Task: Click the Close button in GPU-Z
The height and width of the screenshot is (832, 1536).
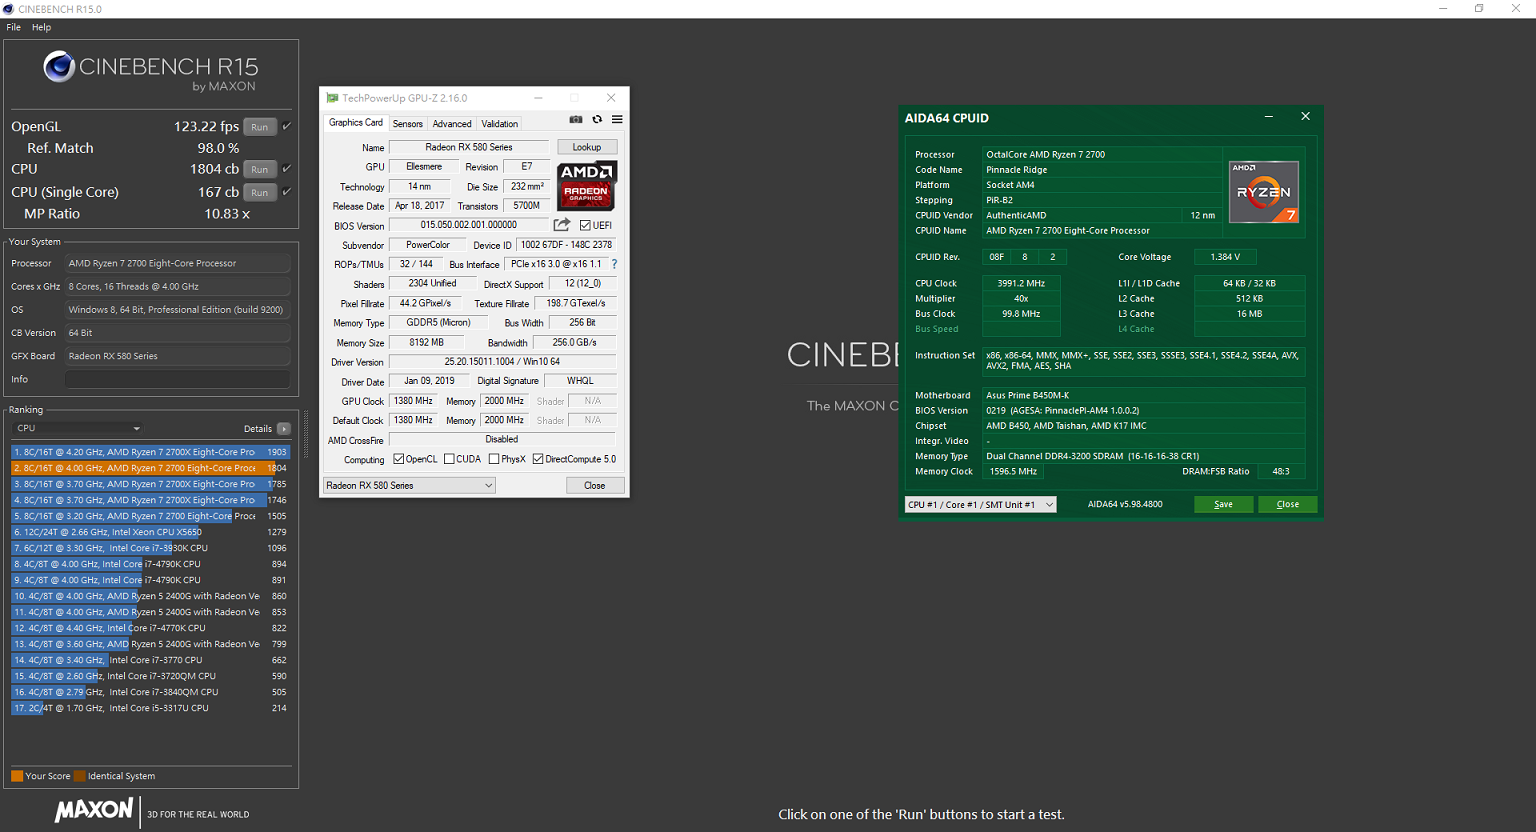Action: (595, 485)
